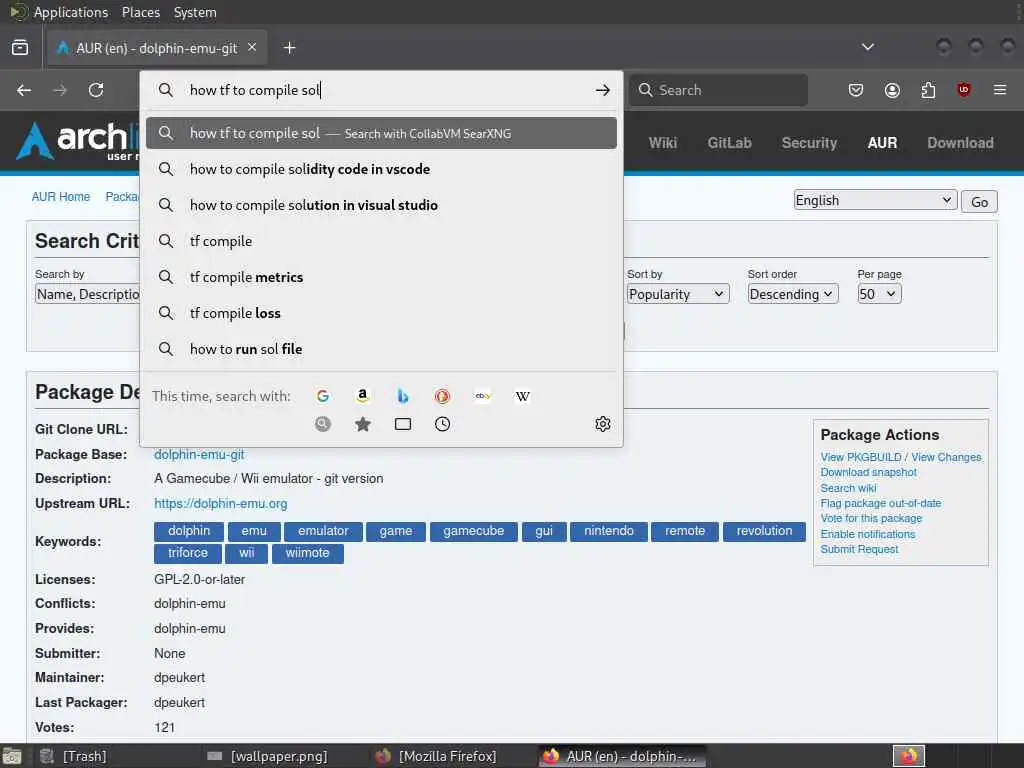Open the Firefox View icon
The width and height of the screenshot is (1024, 768).
[x=20, y=48]
